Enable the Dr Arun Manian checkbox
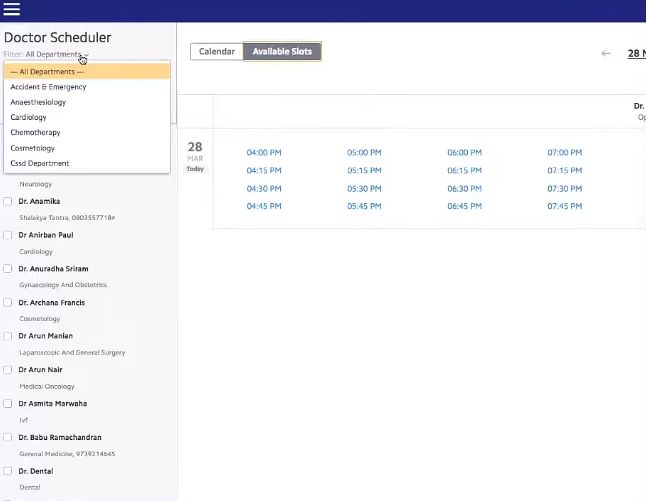This screenshot has height=501, width=646. [x=7, y=336]
